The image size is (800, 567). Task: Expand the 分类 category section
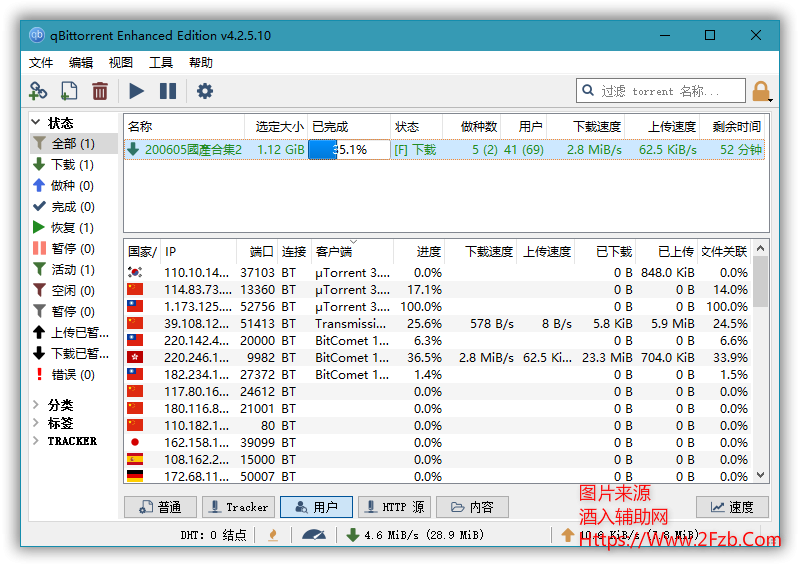pyautogui.click(x=37, y=405)
